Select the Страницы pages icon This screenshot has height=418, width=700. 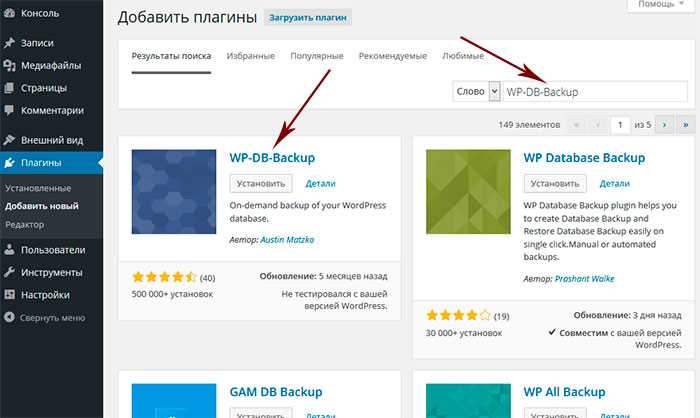click(x=9, y=88)
